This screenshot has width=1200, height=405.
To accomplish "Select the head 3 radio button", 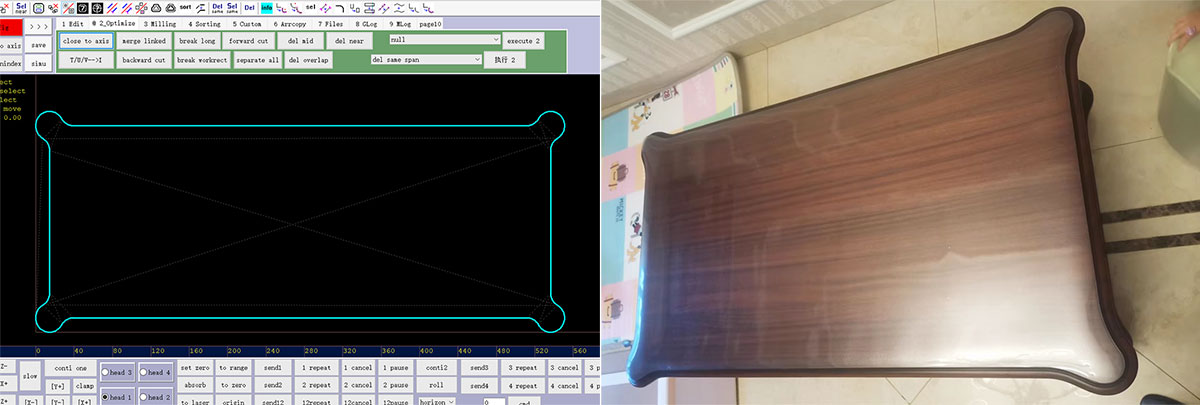I will (105, 372).
